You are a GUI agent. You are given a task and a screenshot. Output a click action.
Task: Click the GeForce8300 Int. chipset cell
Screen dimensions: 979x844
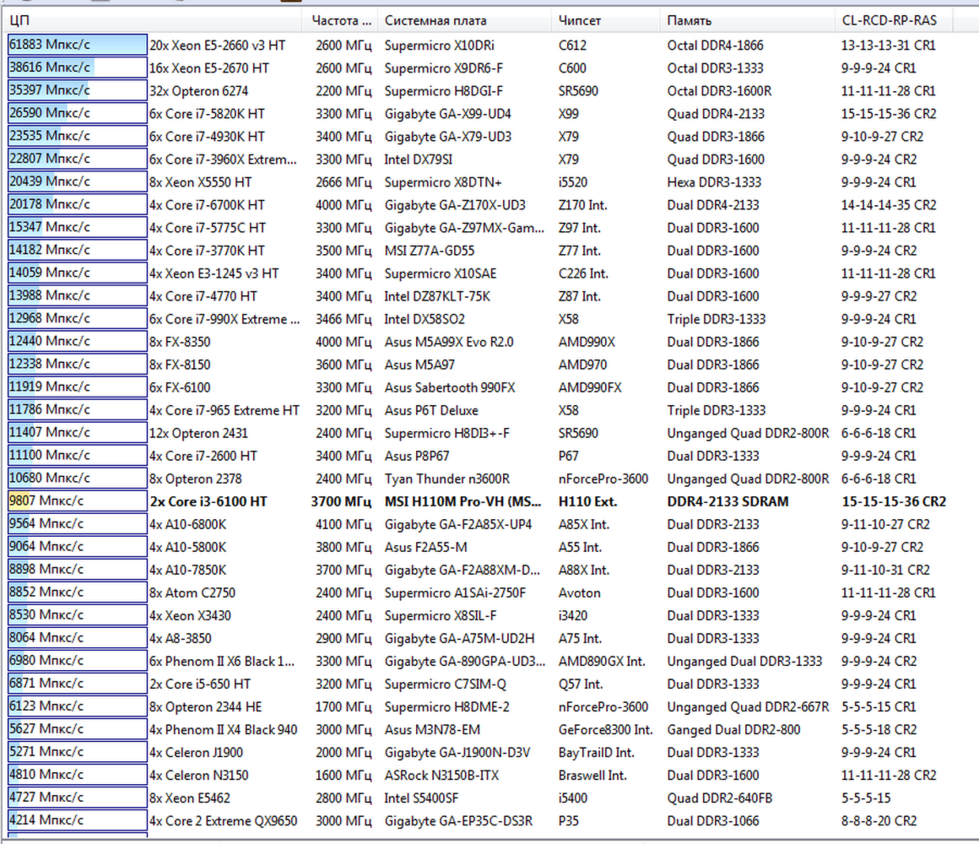click(x=606, y=730)
